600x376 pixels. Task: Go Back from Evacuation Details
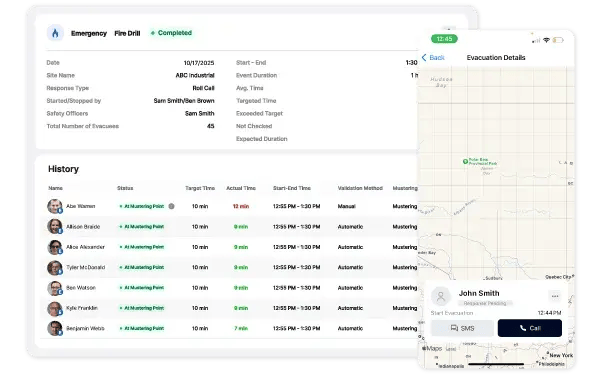coord(433,57)
